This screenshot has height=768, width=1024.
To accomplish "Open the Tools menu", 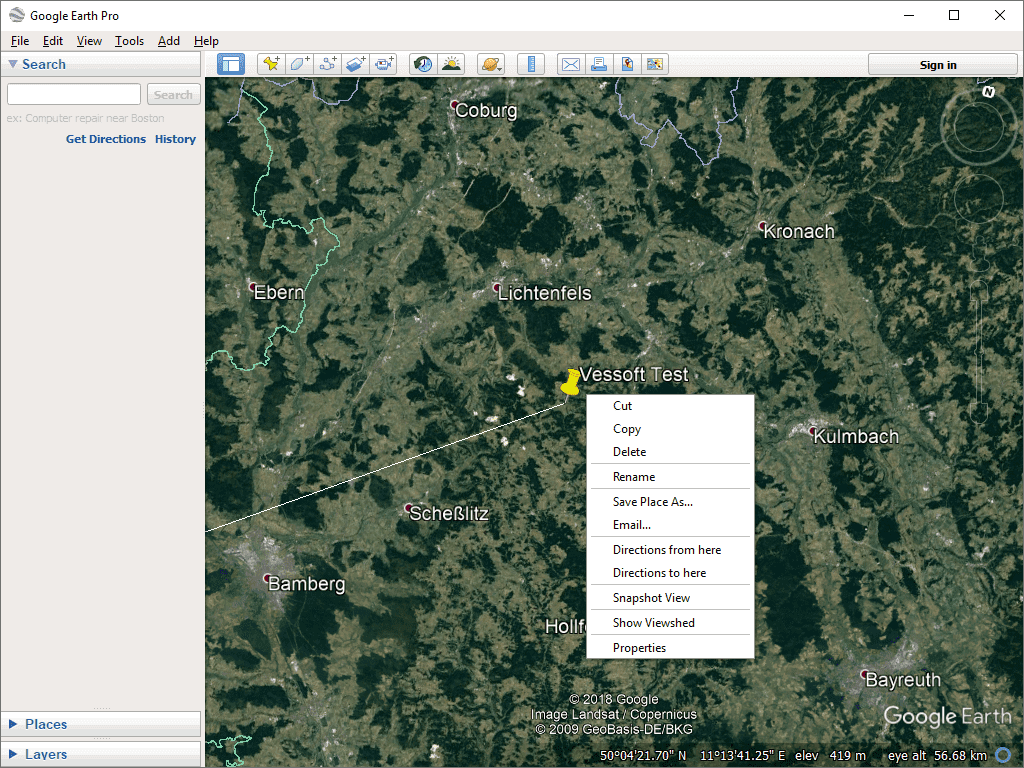I will [x=129, y=41].
